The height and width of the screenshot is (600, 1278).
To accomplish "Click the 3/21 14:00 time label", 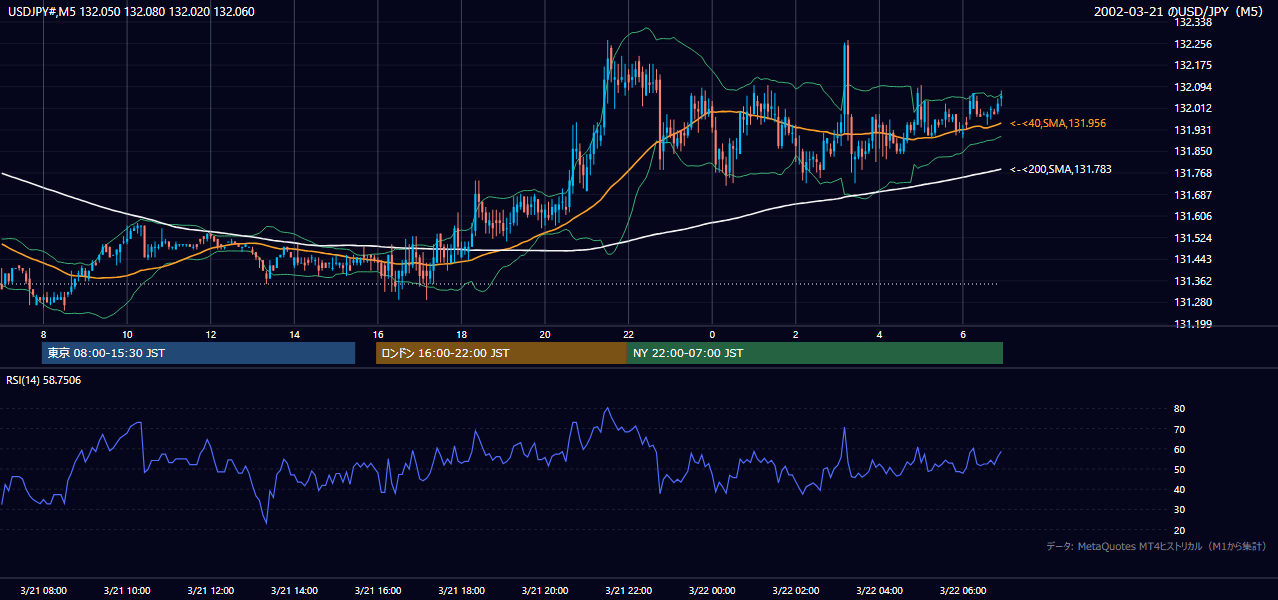I will click(x=294, y=590).
